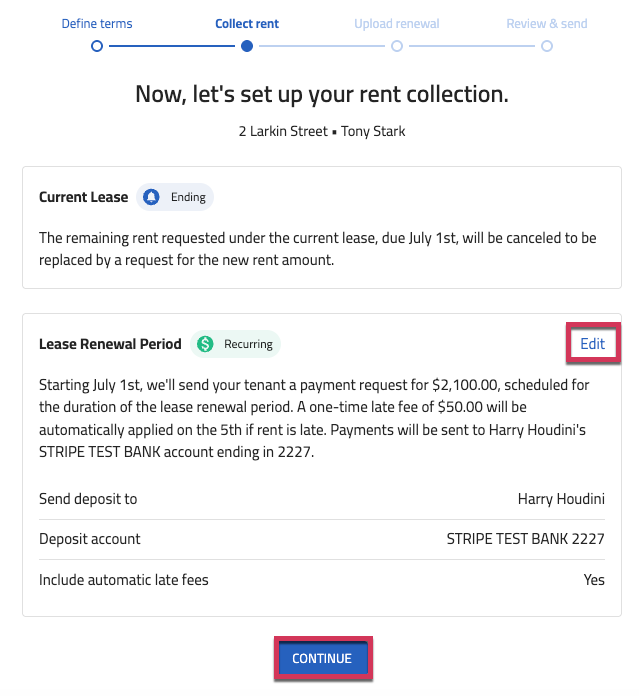Click the green dollar Recurring icon

coord(205,344)
